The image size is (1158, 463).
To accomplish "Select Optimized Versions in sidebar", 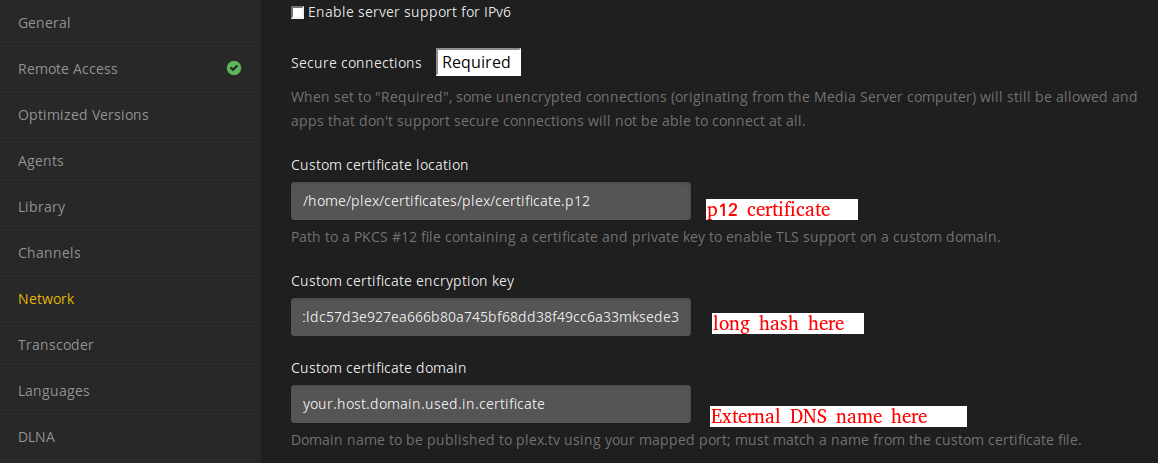I will point(83,115).
